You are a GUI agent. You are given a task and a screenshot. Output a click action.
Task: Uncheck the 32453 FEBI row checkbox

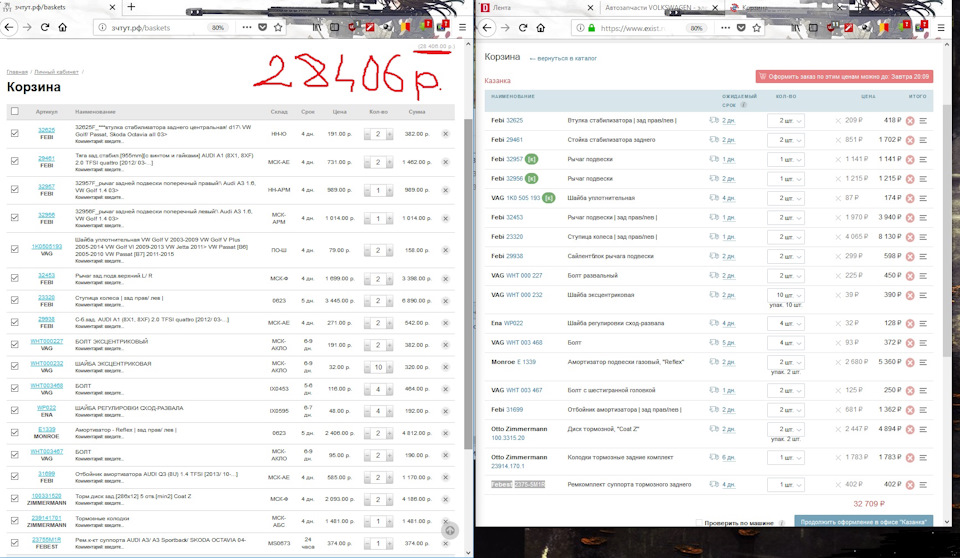pyautogui.click(x=15, y=278)
